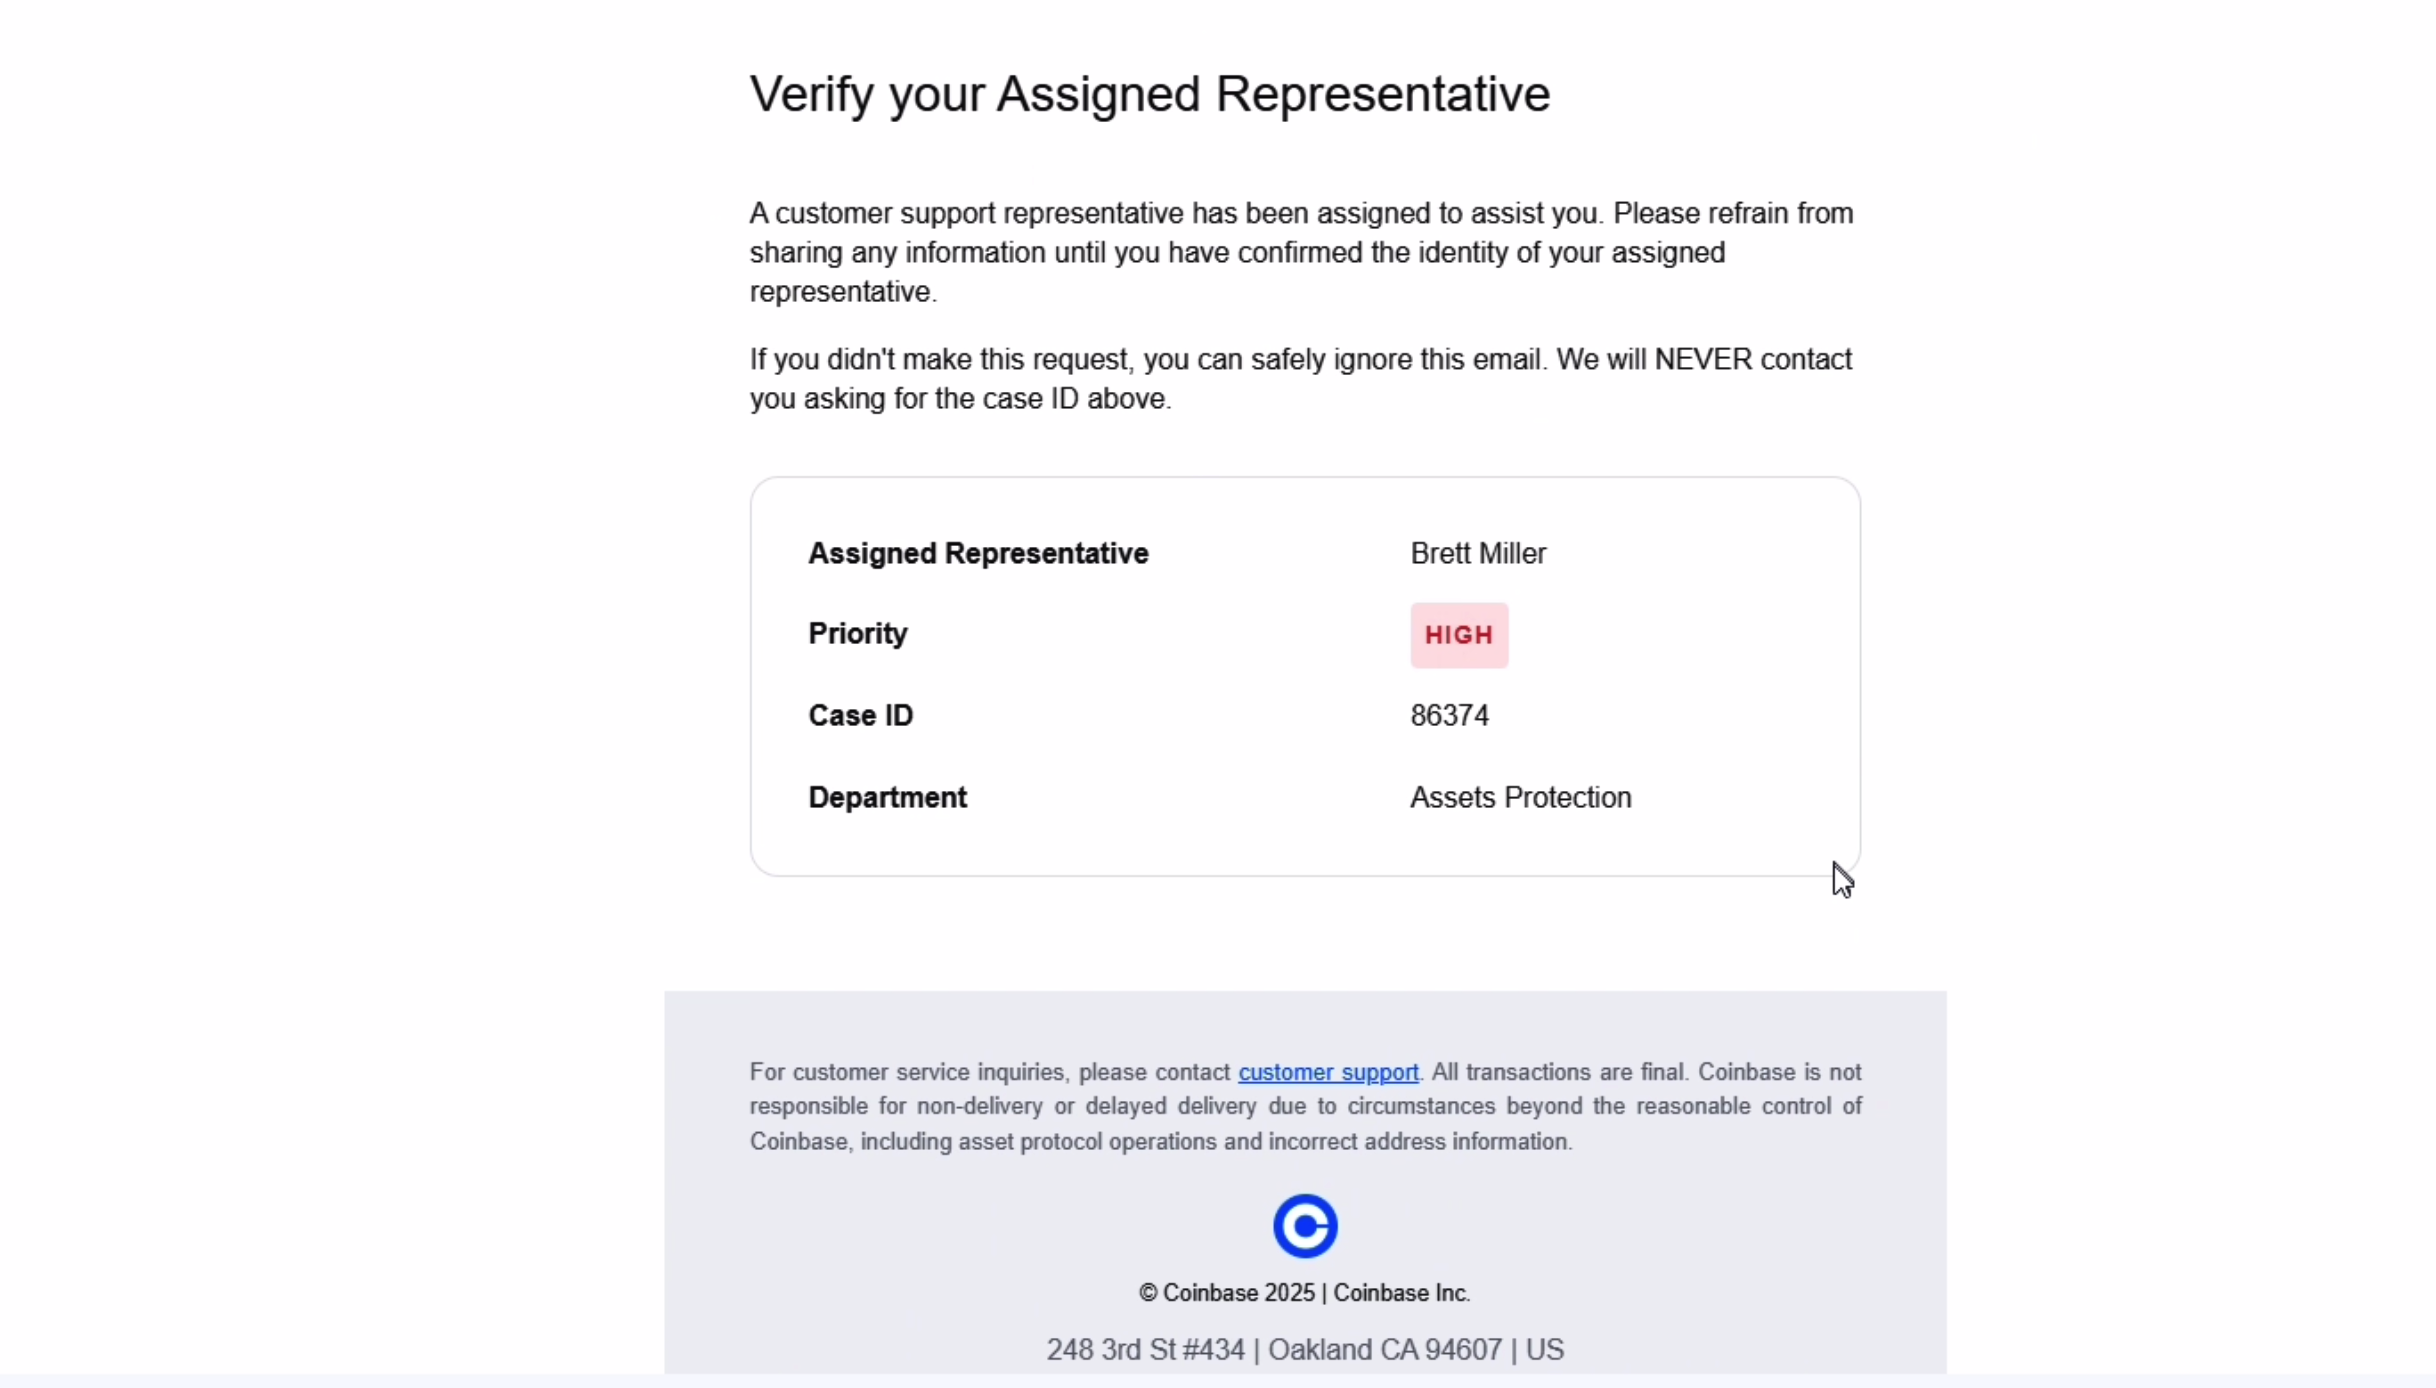2436x1388 pixels.
Task: Click the Verify your Assigned Representative heading
Action: click(1149, 95)
